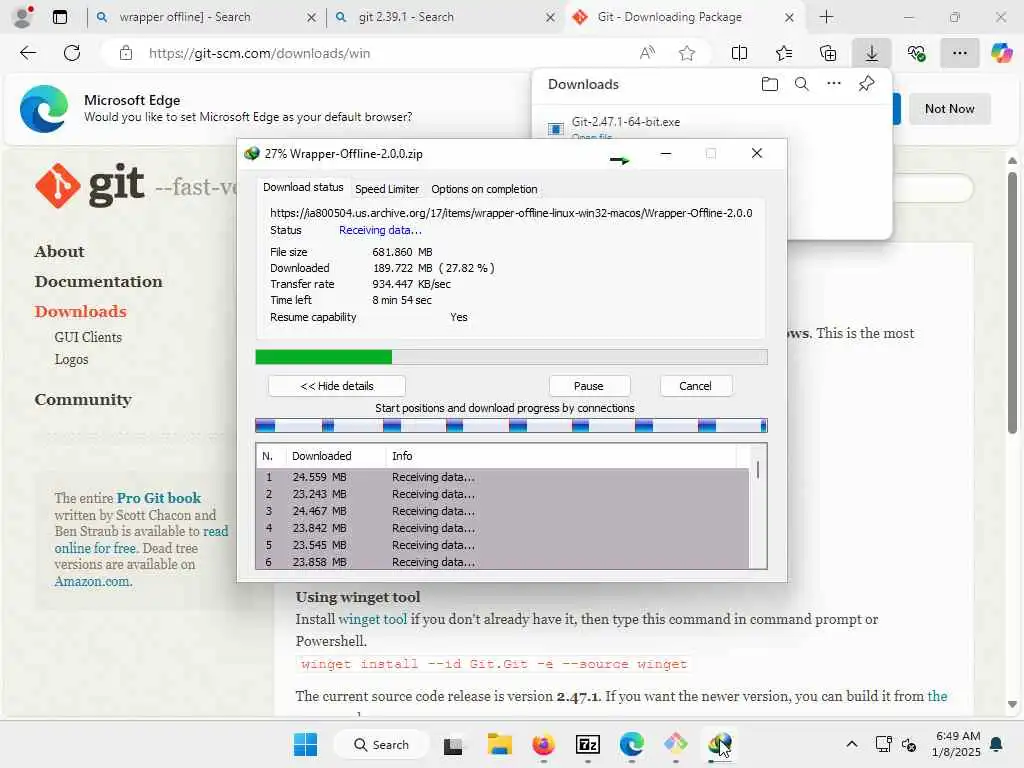The image size is (1024, 768).
Task: Open the Edge tab actions menu icon
Action: tap(59, 17)
